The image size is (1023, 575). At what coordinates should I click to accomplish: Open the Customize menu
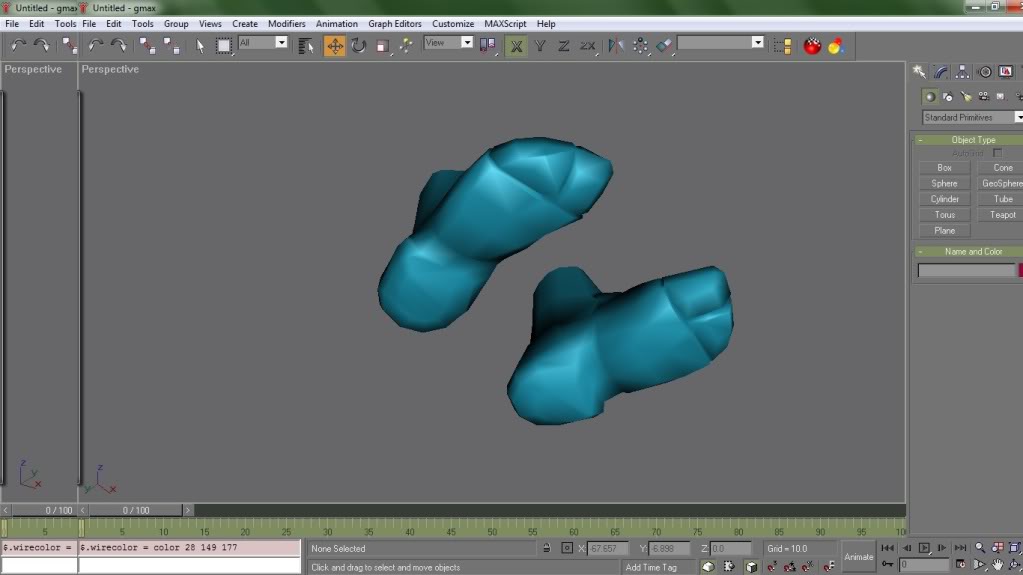pos(453,23)
